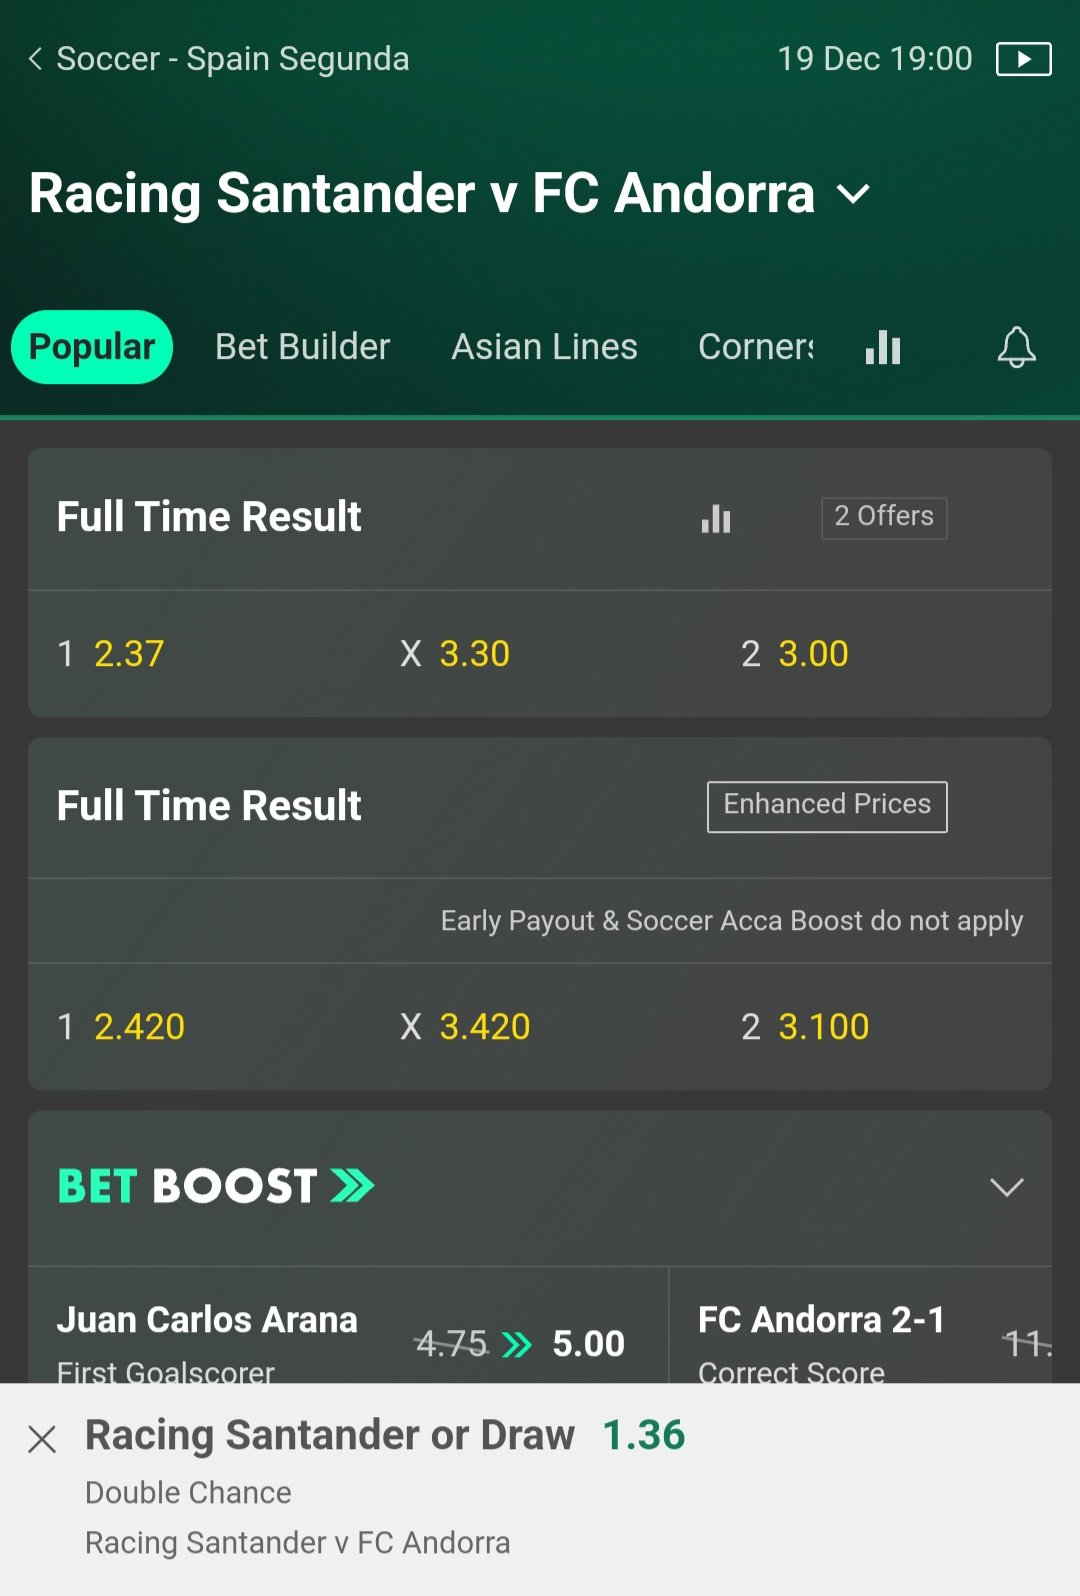Collapse the Bet Boost section
Screen dimensions: 1080x1596
[x=1006, y=1187]
